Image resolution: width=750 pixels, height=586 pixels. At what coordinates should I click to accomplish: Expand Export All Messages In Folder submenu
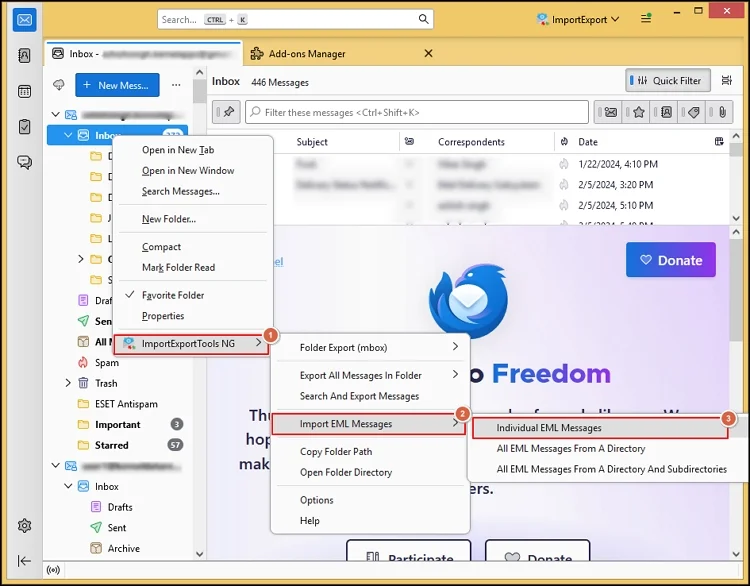pyautogui.click(x=370, y=375)
